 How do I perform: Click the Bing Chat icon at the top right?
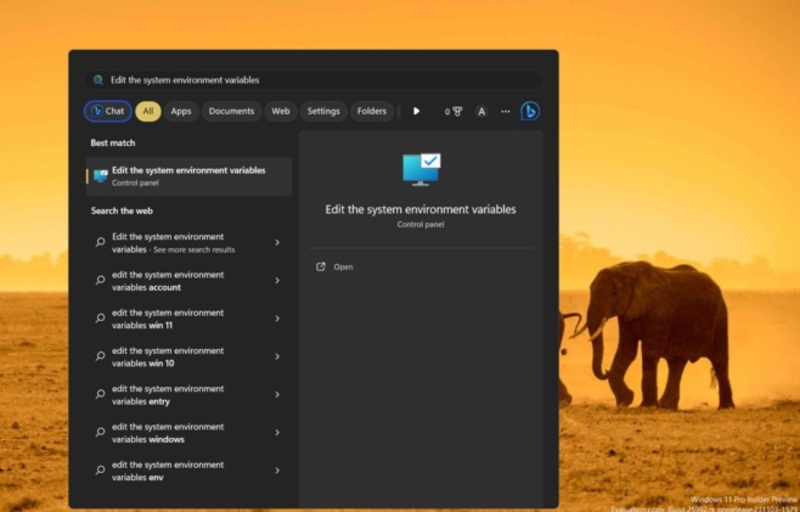(529, 111)
